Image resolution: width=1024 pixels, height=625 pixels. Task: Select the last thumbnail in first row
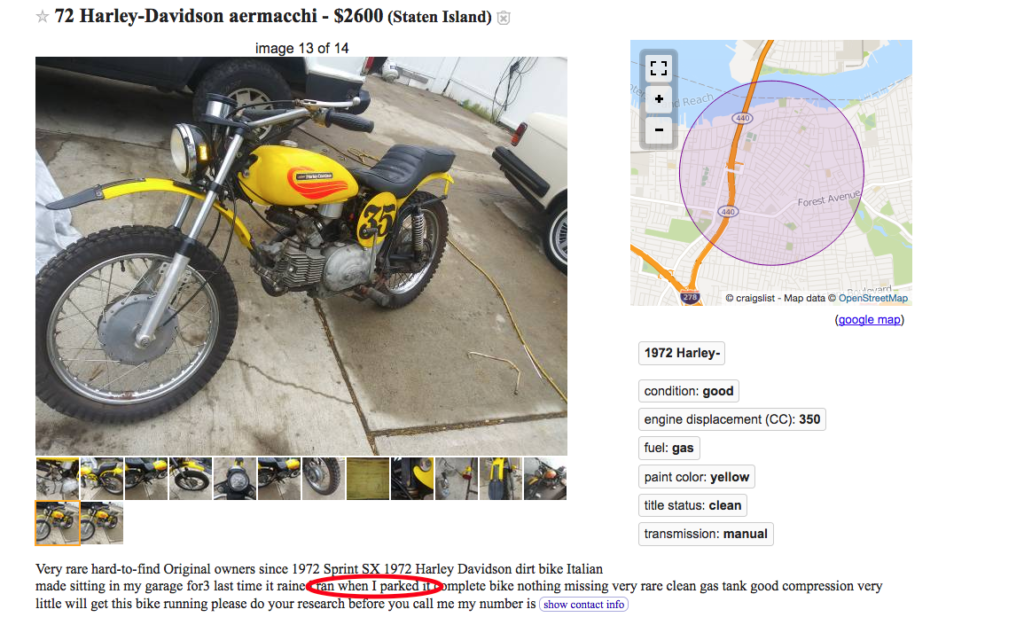point(545,479)
